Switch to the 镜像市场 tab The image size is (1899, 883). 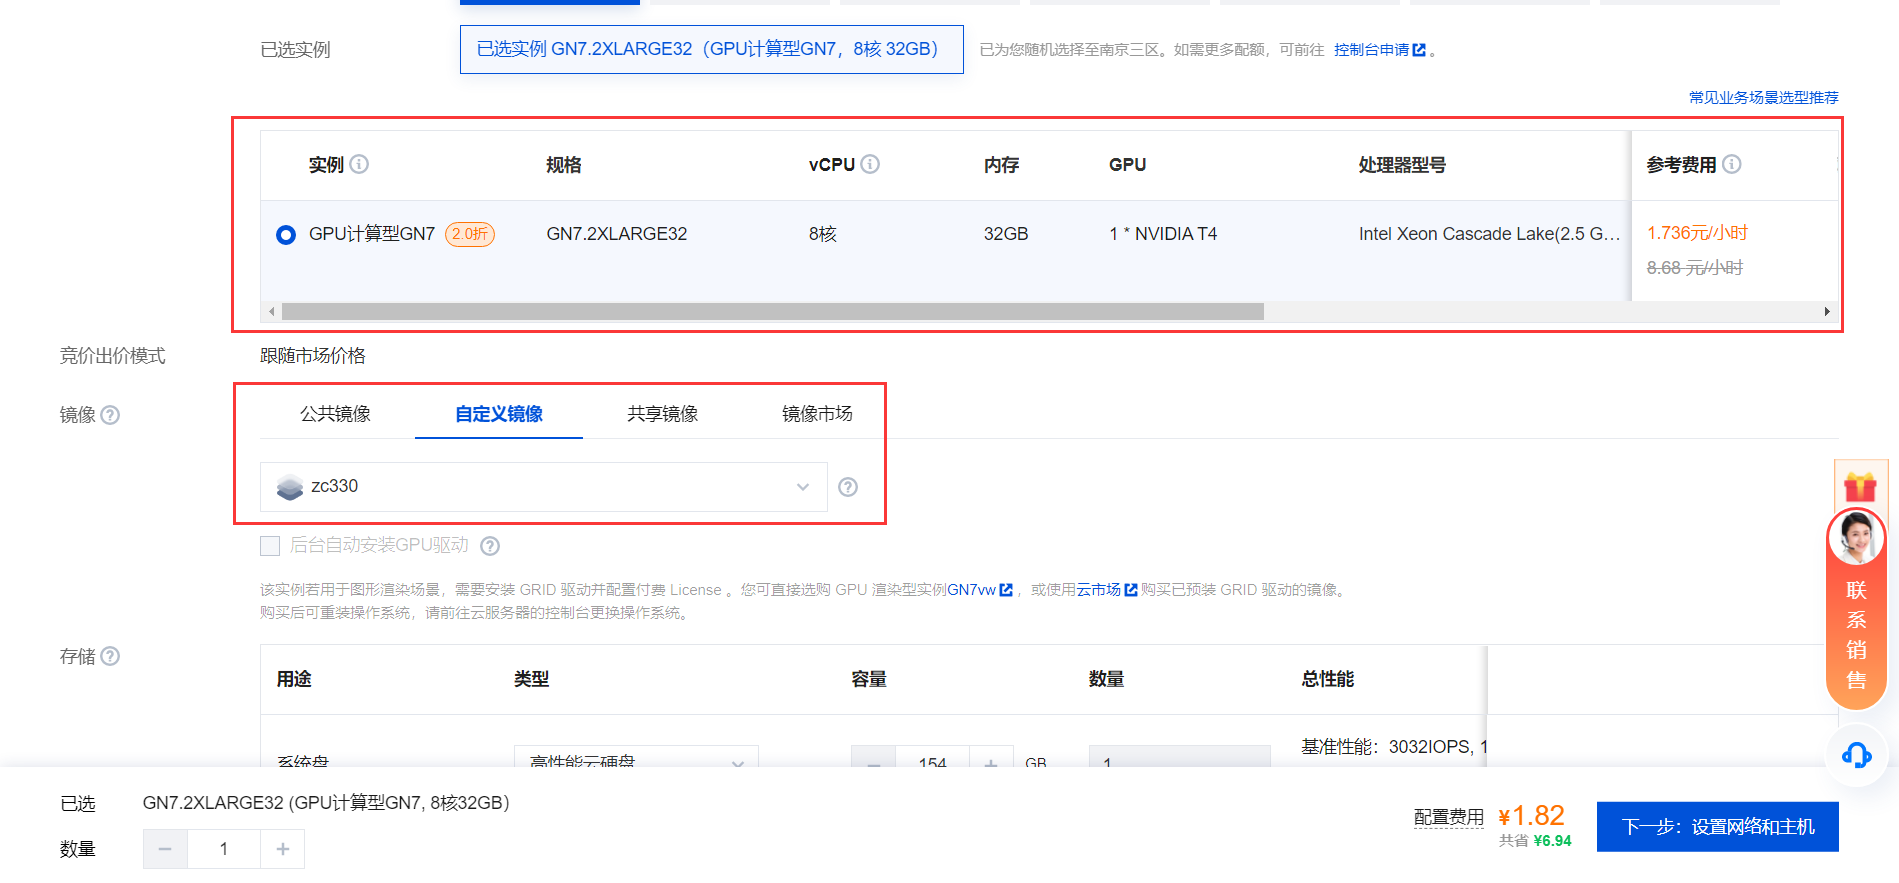pyautogui.click(x=817, y=414)
